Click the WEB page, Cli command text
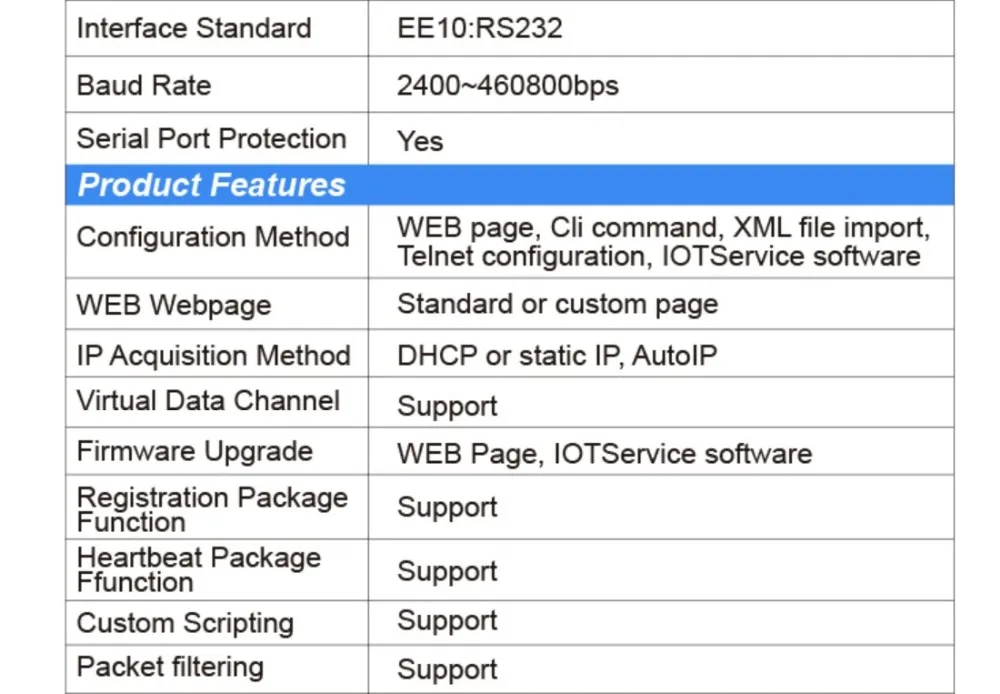1000x694 pixels. pyautogui.click(x=560, y=227)
